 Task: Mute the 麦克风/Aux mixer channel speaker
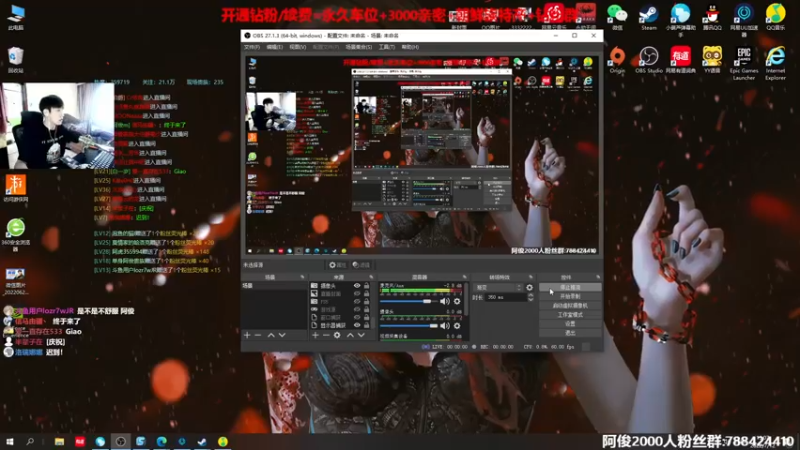(445, 302)
